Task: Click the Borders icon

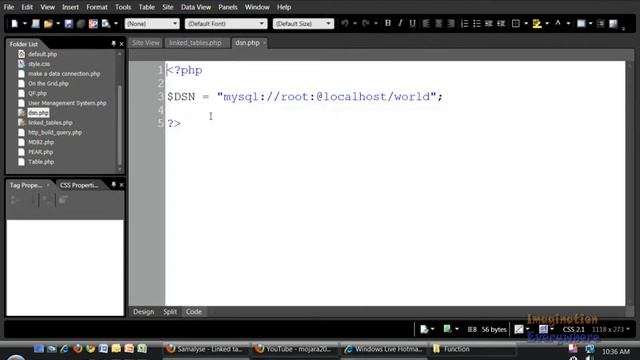Action: point(516,24)
